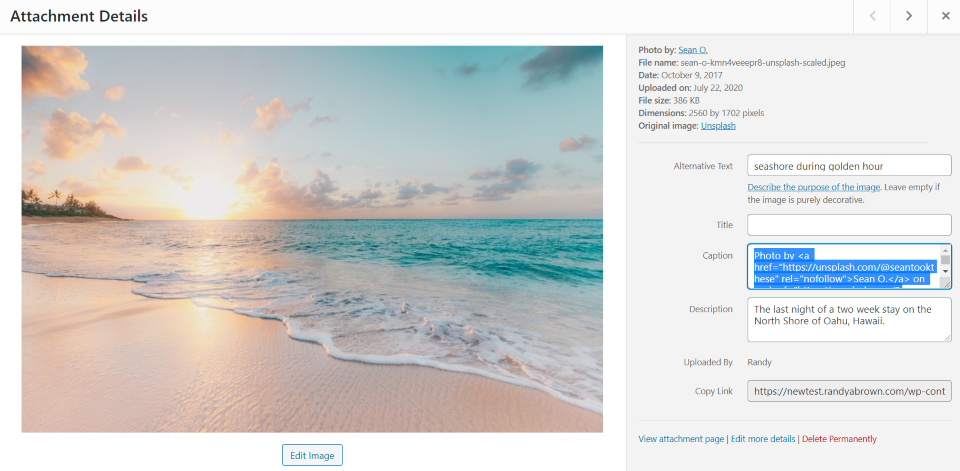Click the empty Title field
The width and height of the screenshot is (960, 471).
[x=849, y=225]
